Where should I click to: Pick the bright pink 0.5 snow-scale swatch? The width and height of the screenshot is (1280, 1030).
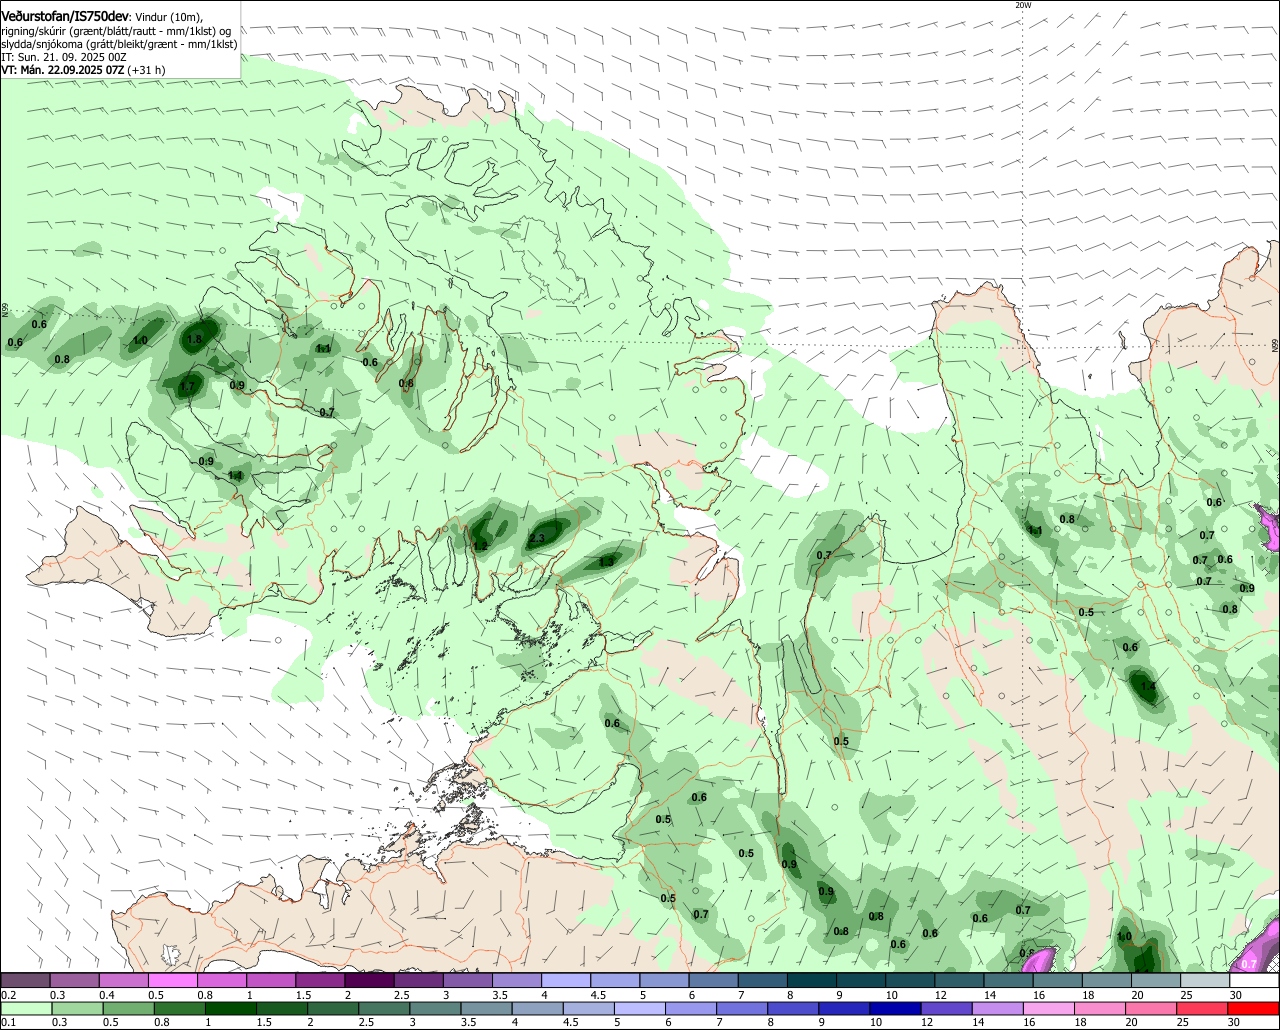coord(172,980)
